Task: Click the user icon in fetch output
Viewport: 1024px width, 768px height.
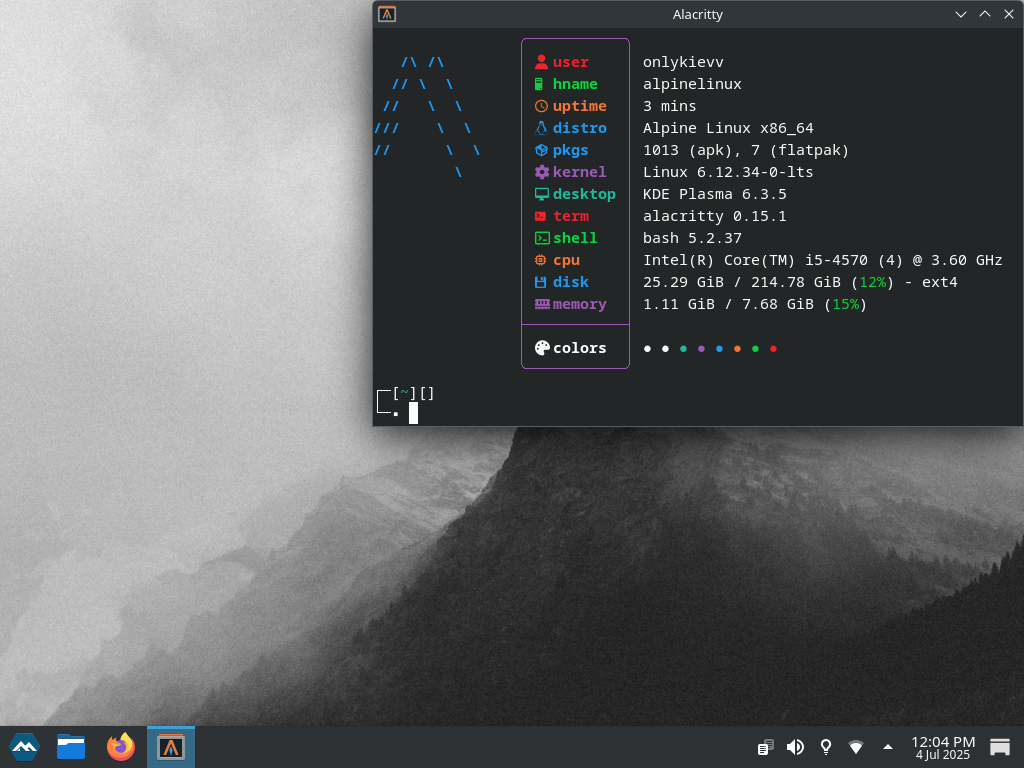Action: 541,62
